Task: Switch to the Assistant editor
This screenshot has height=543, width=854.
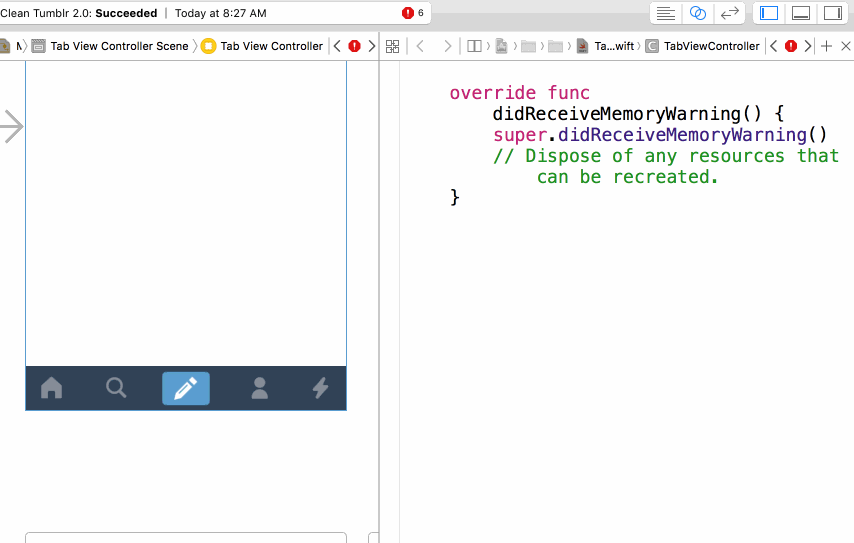Action: pos(698,13)
